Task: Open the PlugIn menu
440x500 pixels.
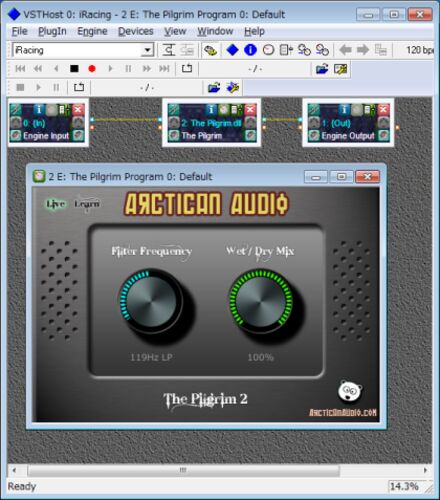Action: coord(52,31)
